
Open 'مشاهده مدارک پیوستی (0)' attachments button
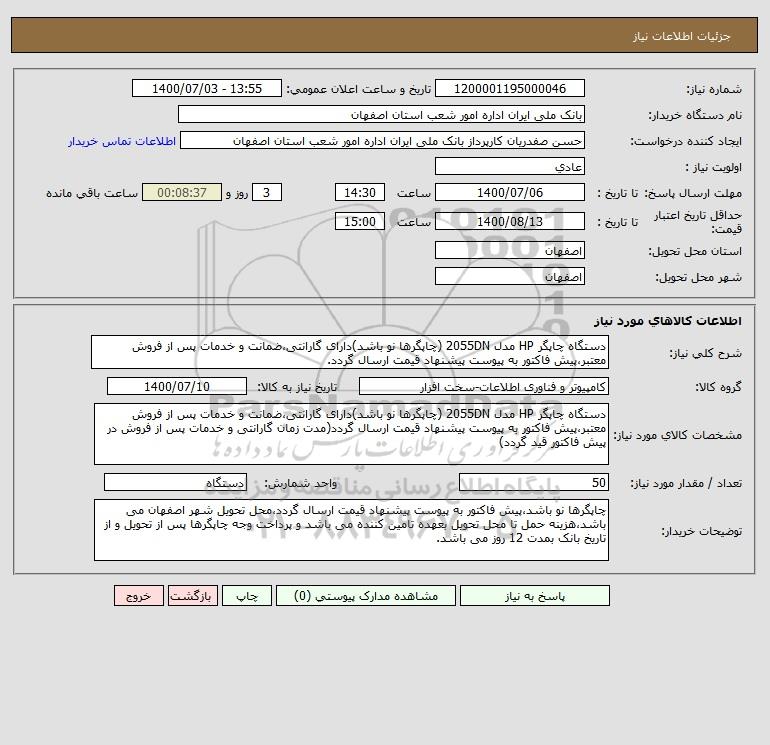(x=366, y=596)
